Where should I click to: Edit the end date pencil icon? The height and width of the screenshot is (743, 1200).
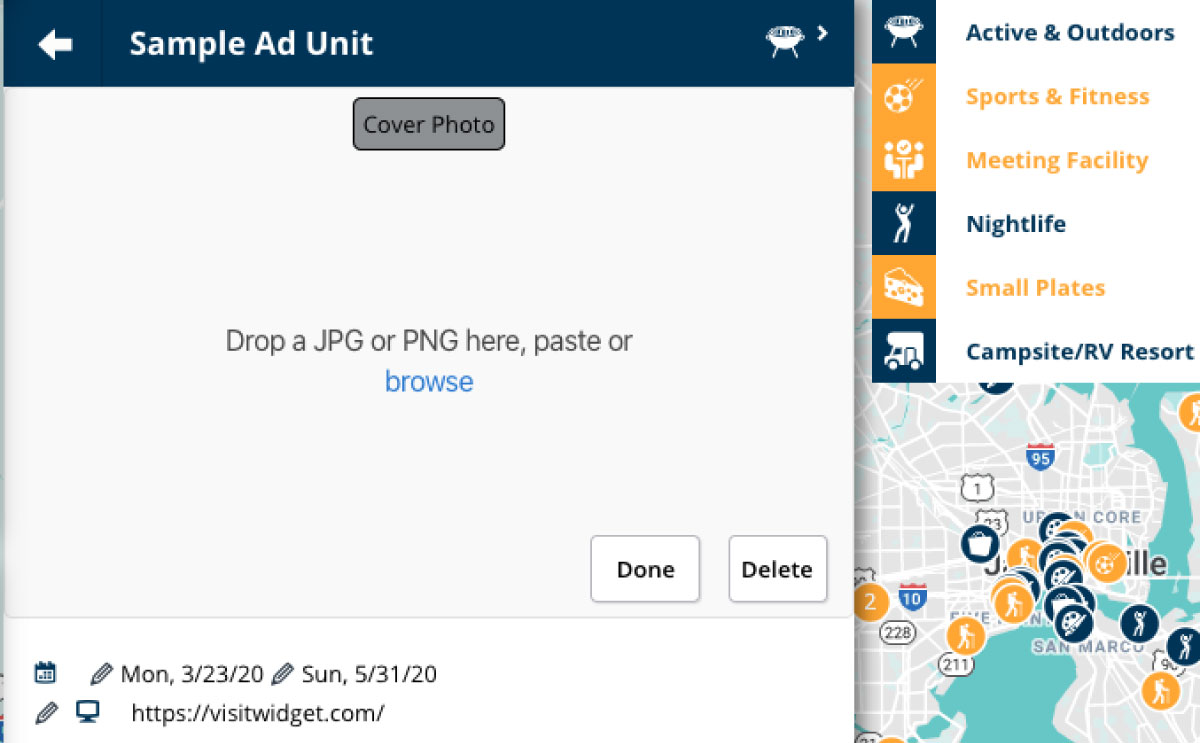(x=283, y=674)
